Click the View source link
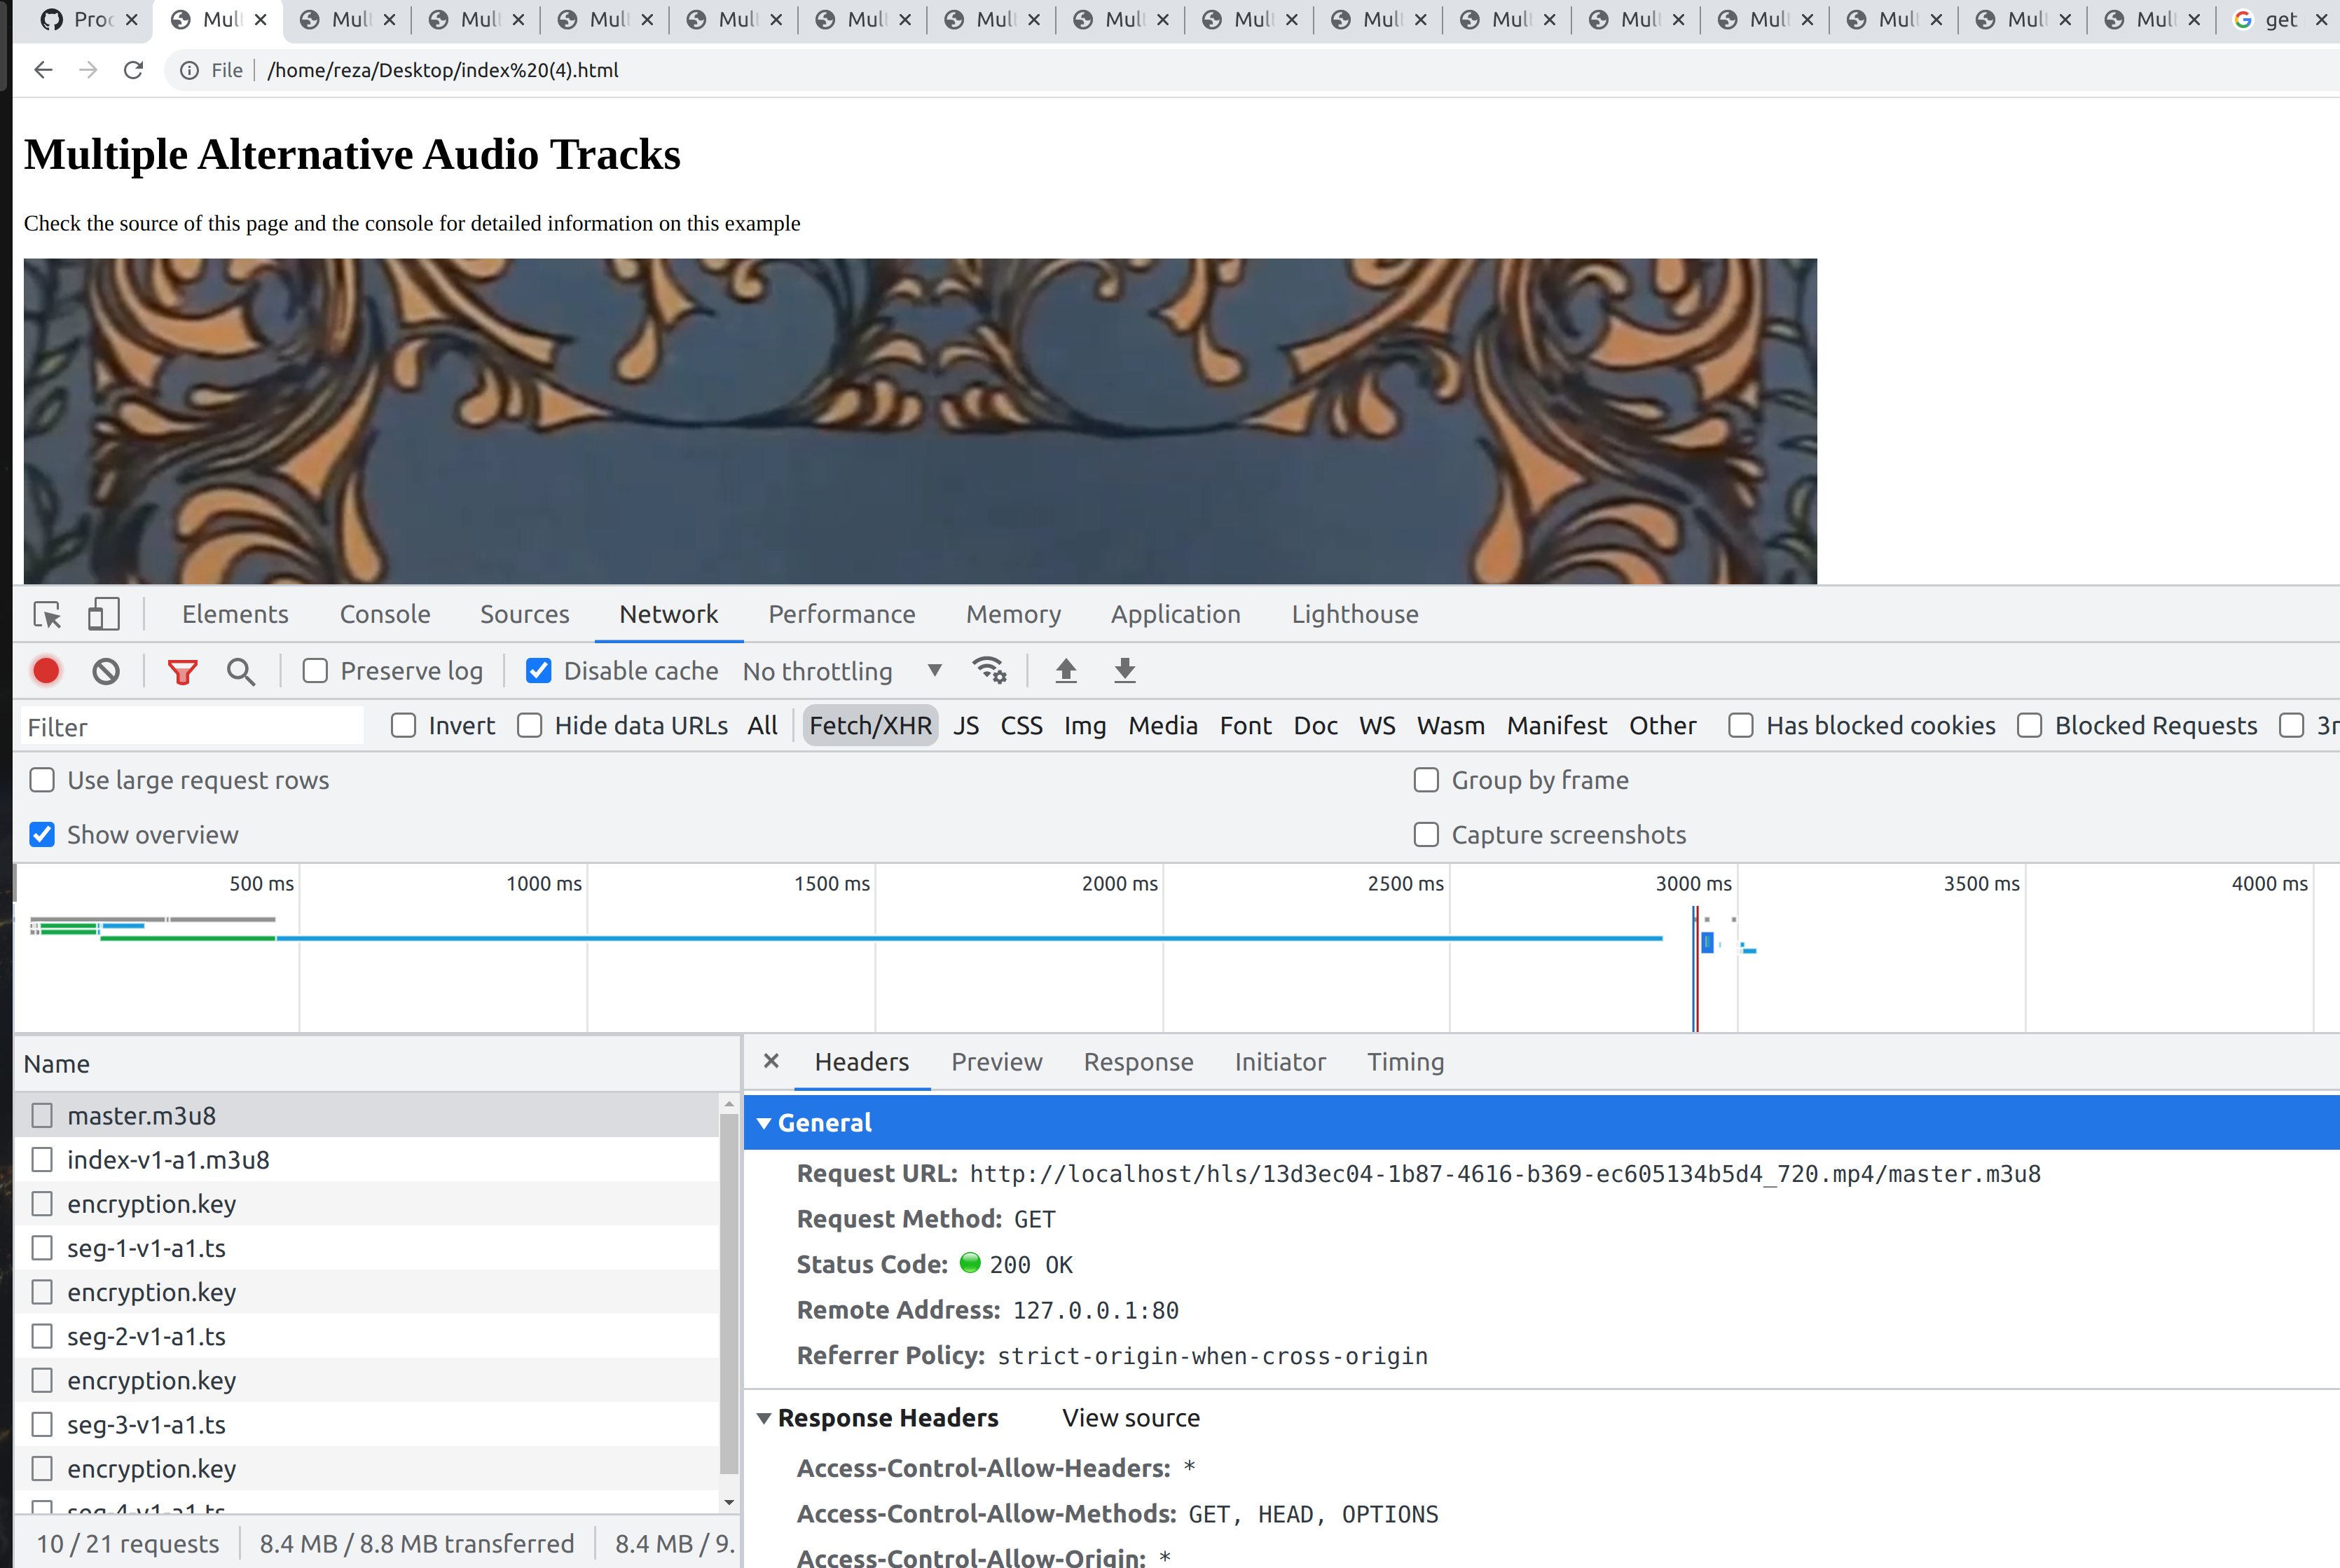 (1130, 1418)
